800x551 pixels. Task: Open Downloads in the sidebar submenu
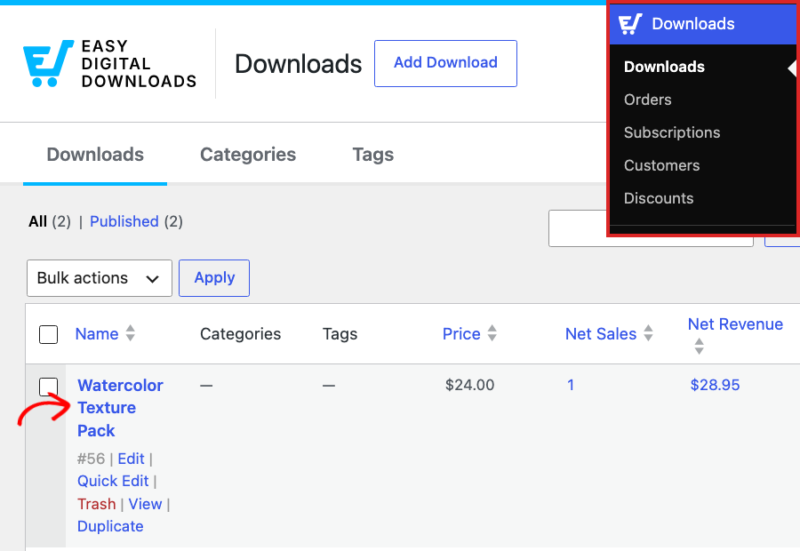[664, 67]
